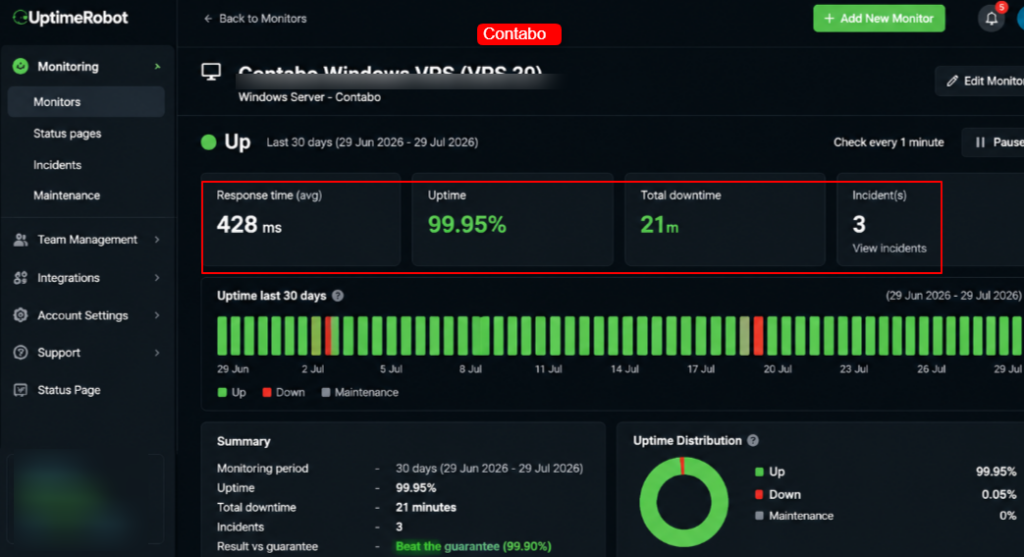The image size is (1024, 557).
Task: Open the notifications bell
Action: [991, 18]
